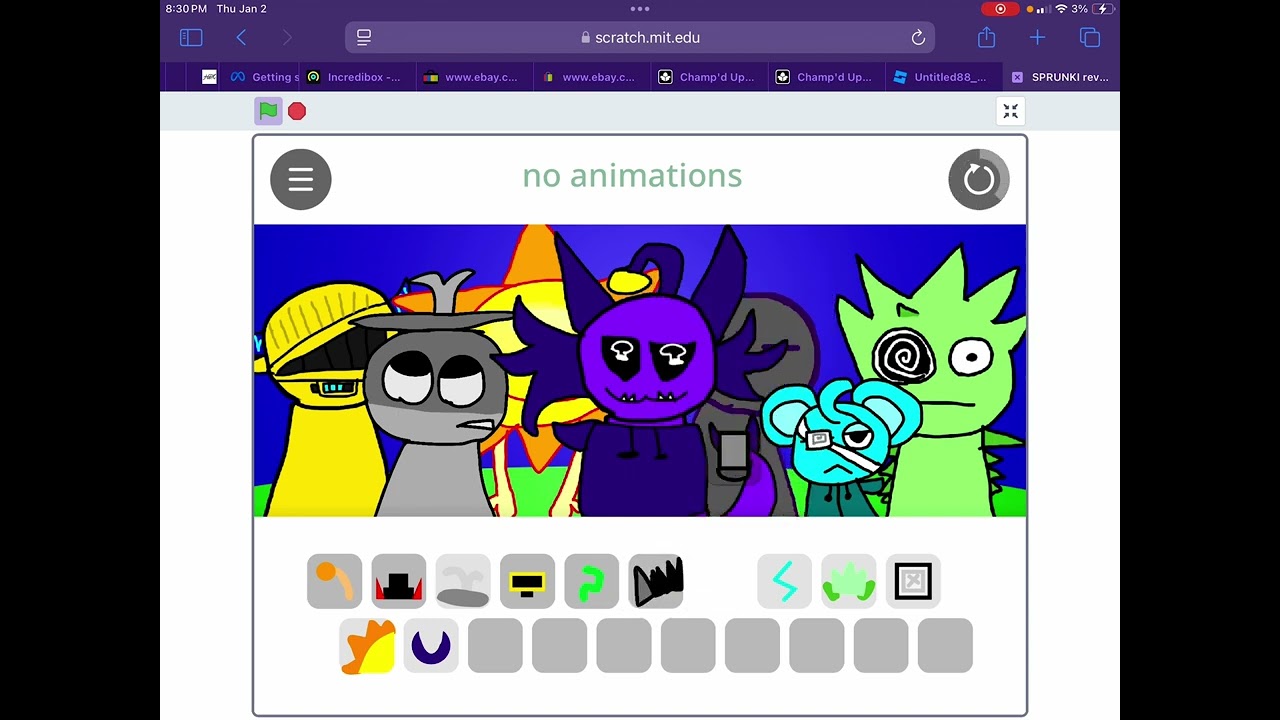Tap the red screen recording indicator
This screenshot has height=720, width=1280.
1000,9
